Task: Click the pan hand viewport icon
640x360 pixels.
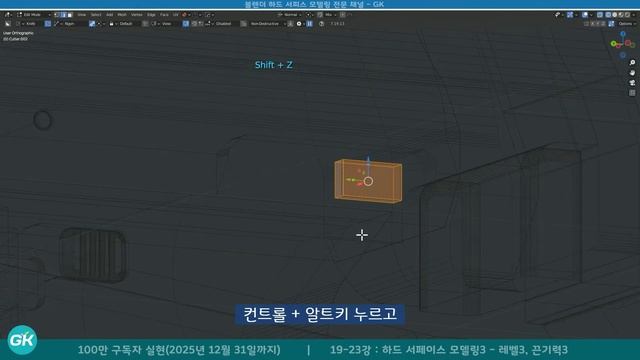Action: tap(632, 73)
